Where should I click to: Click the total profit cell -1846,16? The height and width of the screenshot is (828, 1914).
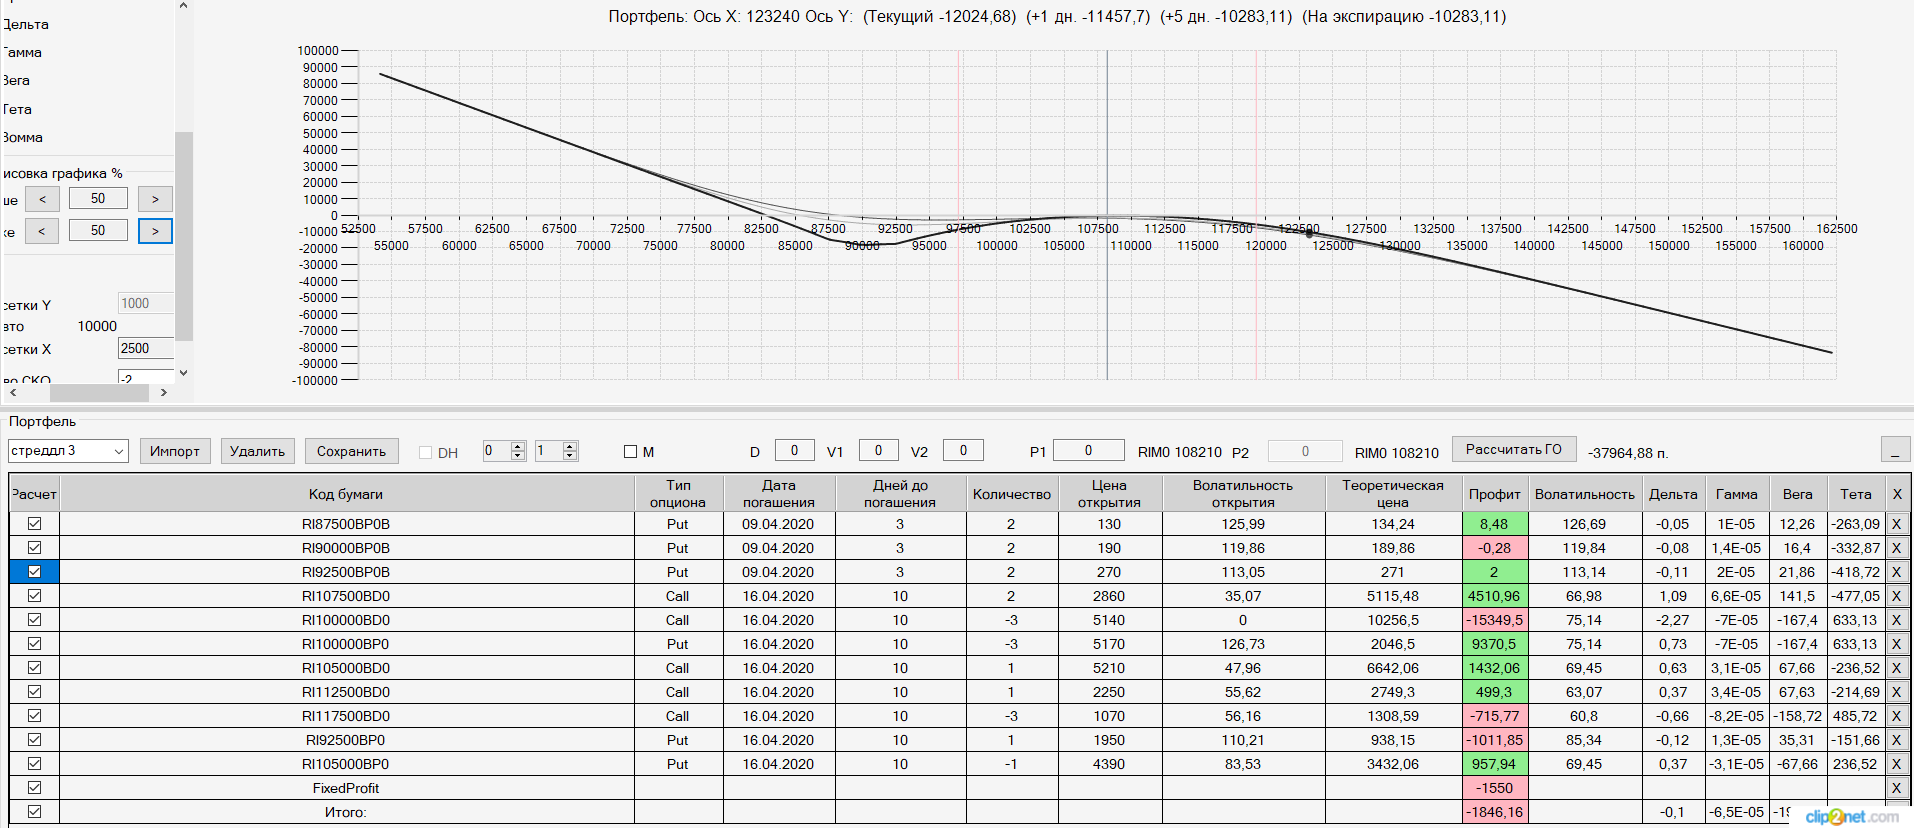pyautogui.click(x=1495, y=812)
